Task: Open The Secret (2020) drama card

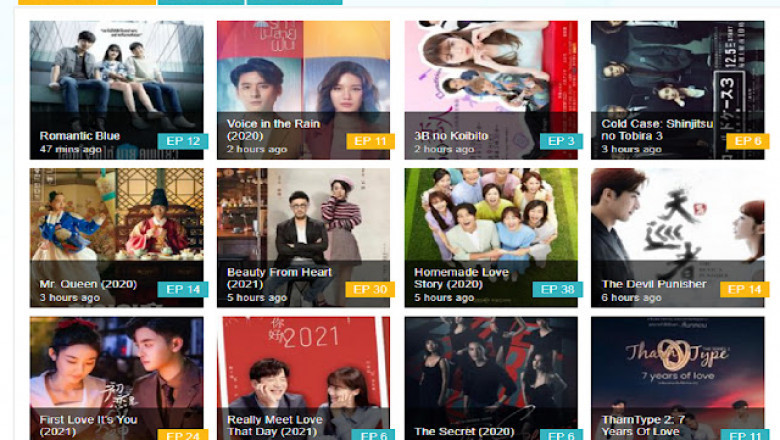Action: pyautogui.click(x=491, y=378)
